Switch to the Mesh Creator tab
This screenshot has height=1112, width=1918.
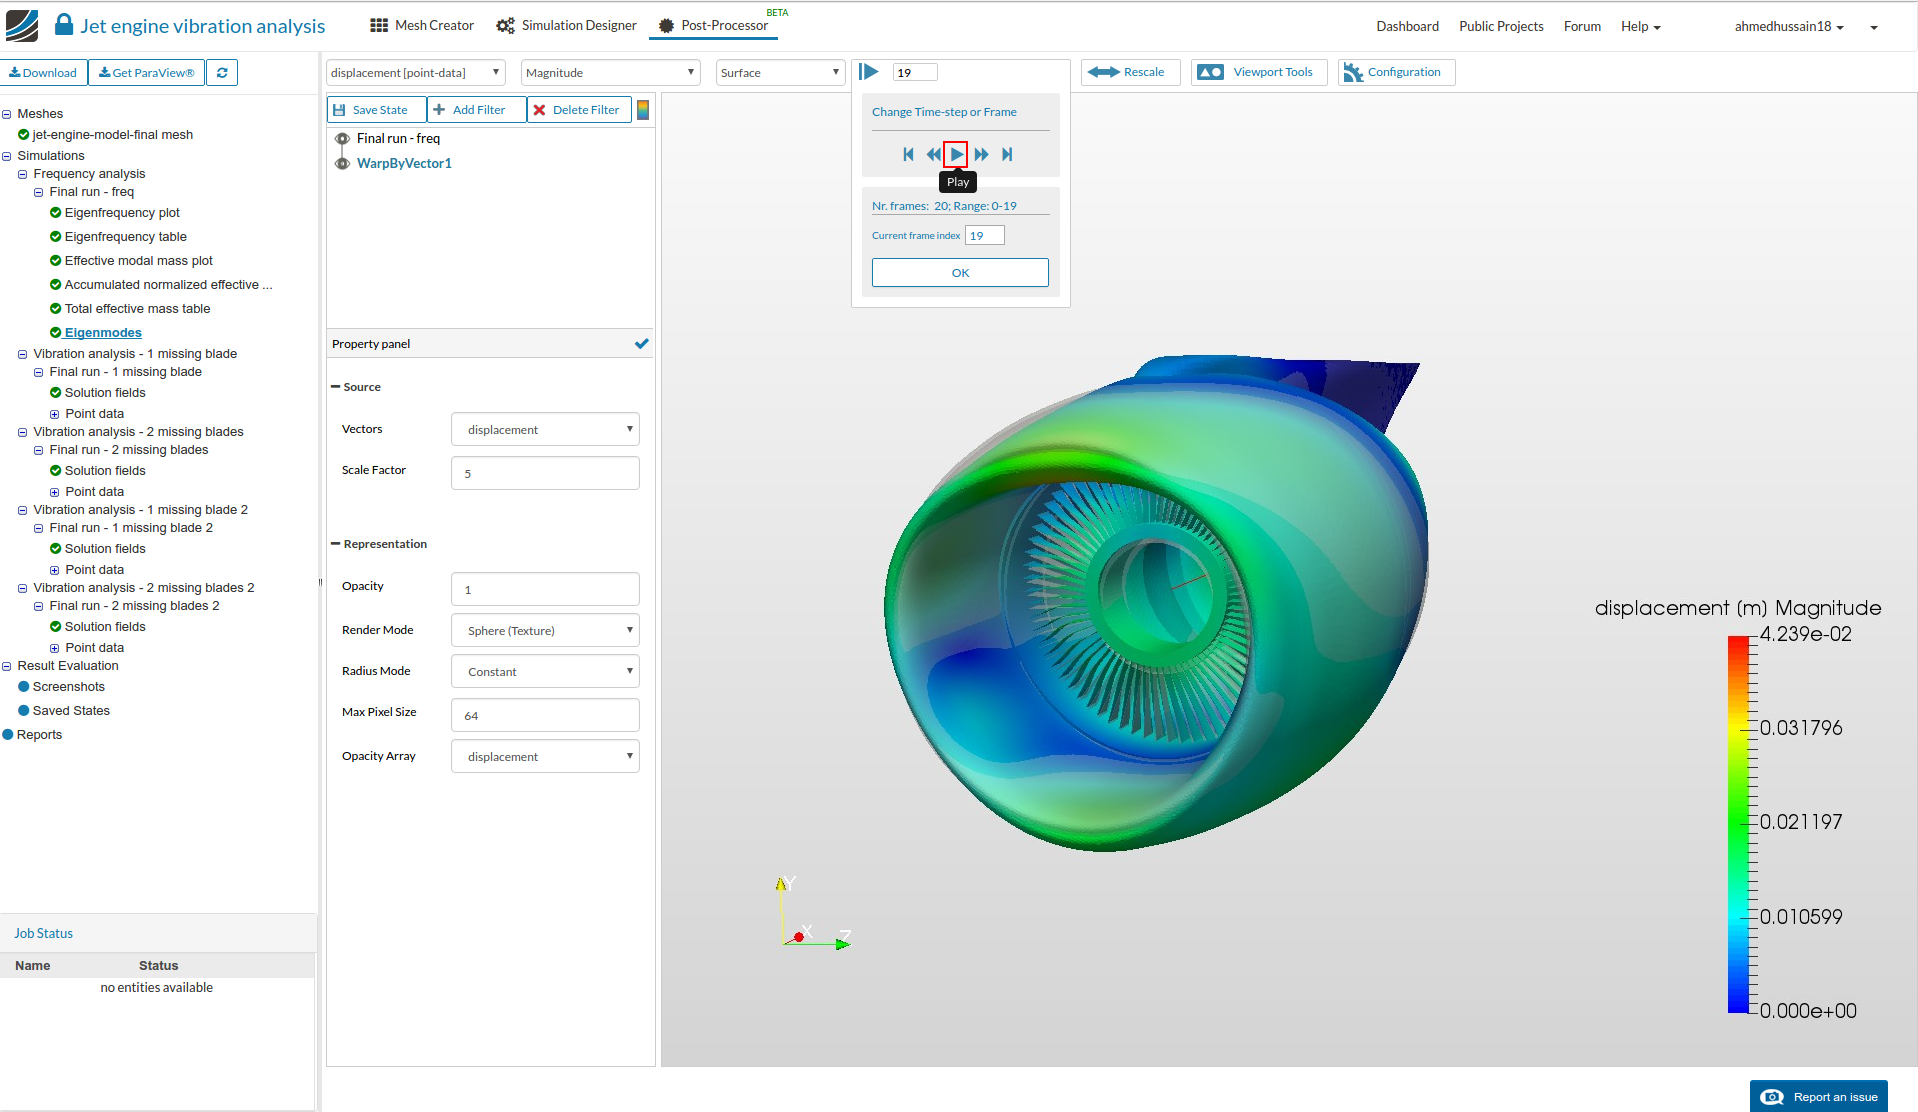pos(422,26)
